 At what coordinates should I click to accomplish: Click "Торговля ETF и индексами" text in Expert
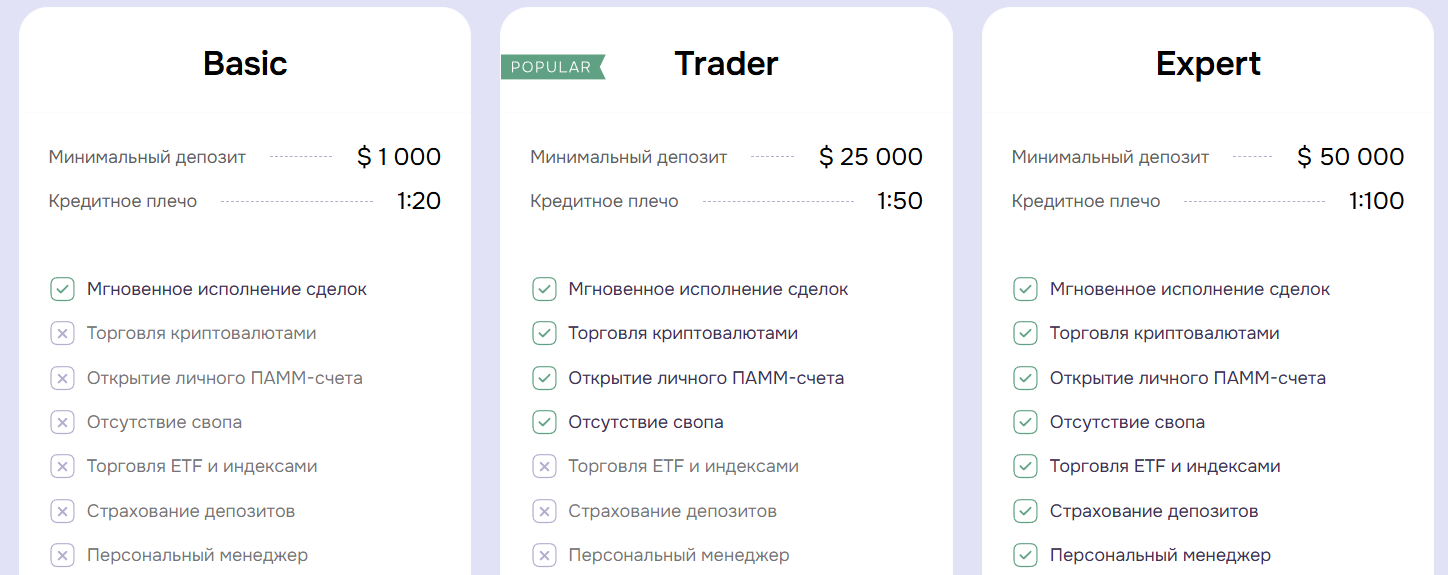pyautogui.click(x=1165, y=466)
